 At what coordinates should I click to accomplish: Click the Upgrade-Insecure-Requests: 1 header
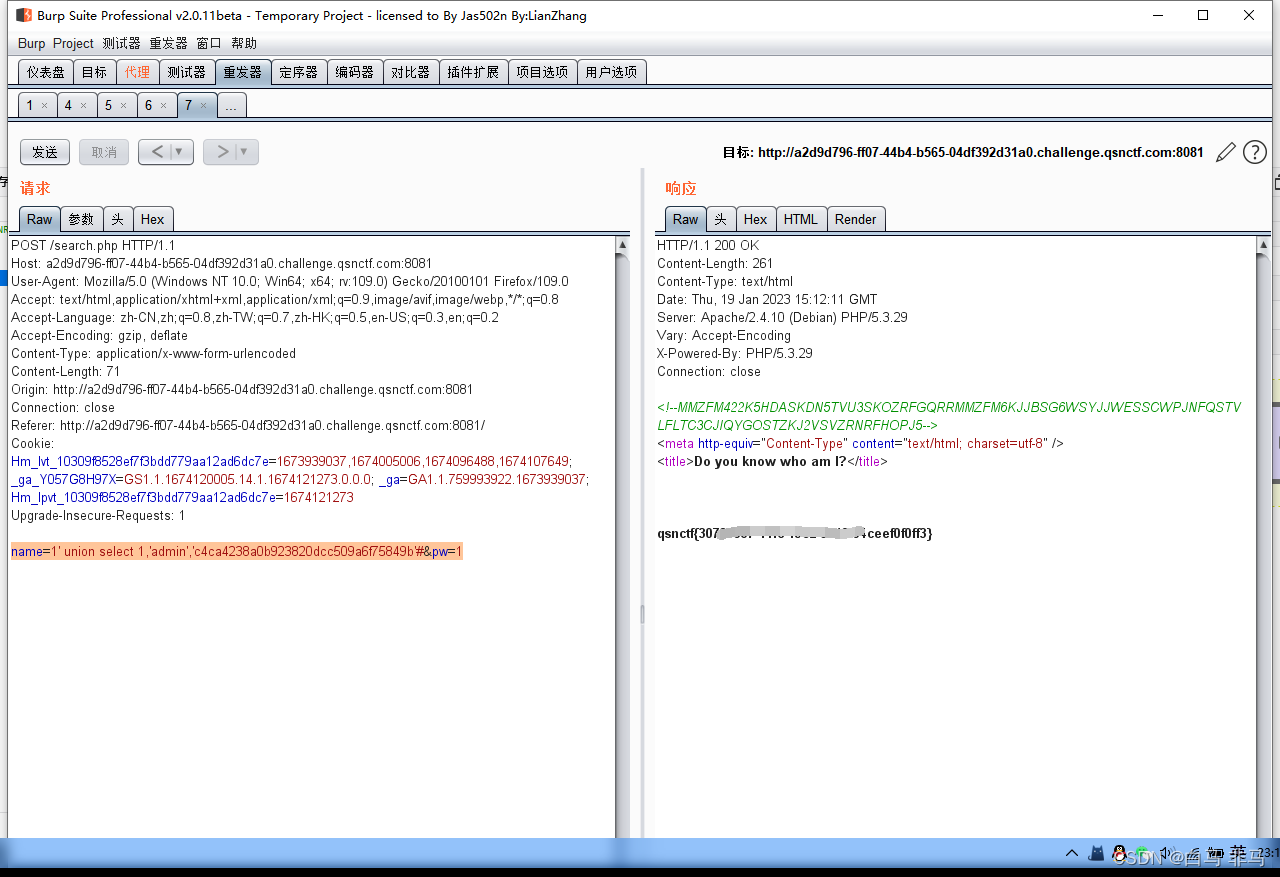(98, 515)
